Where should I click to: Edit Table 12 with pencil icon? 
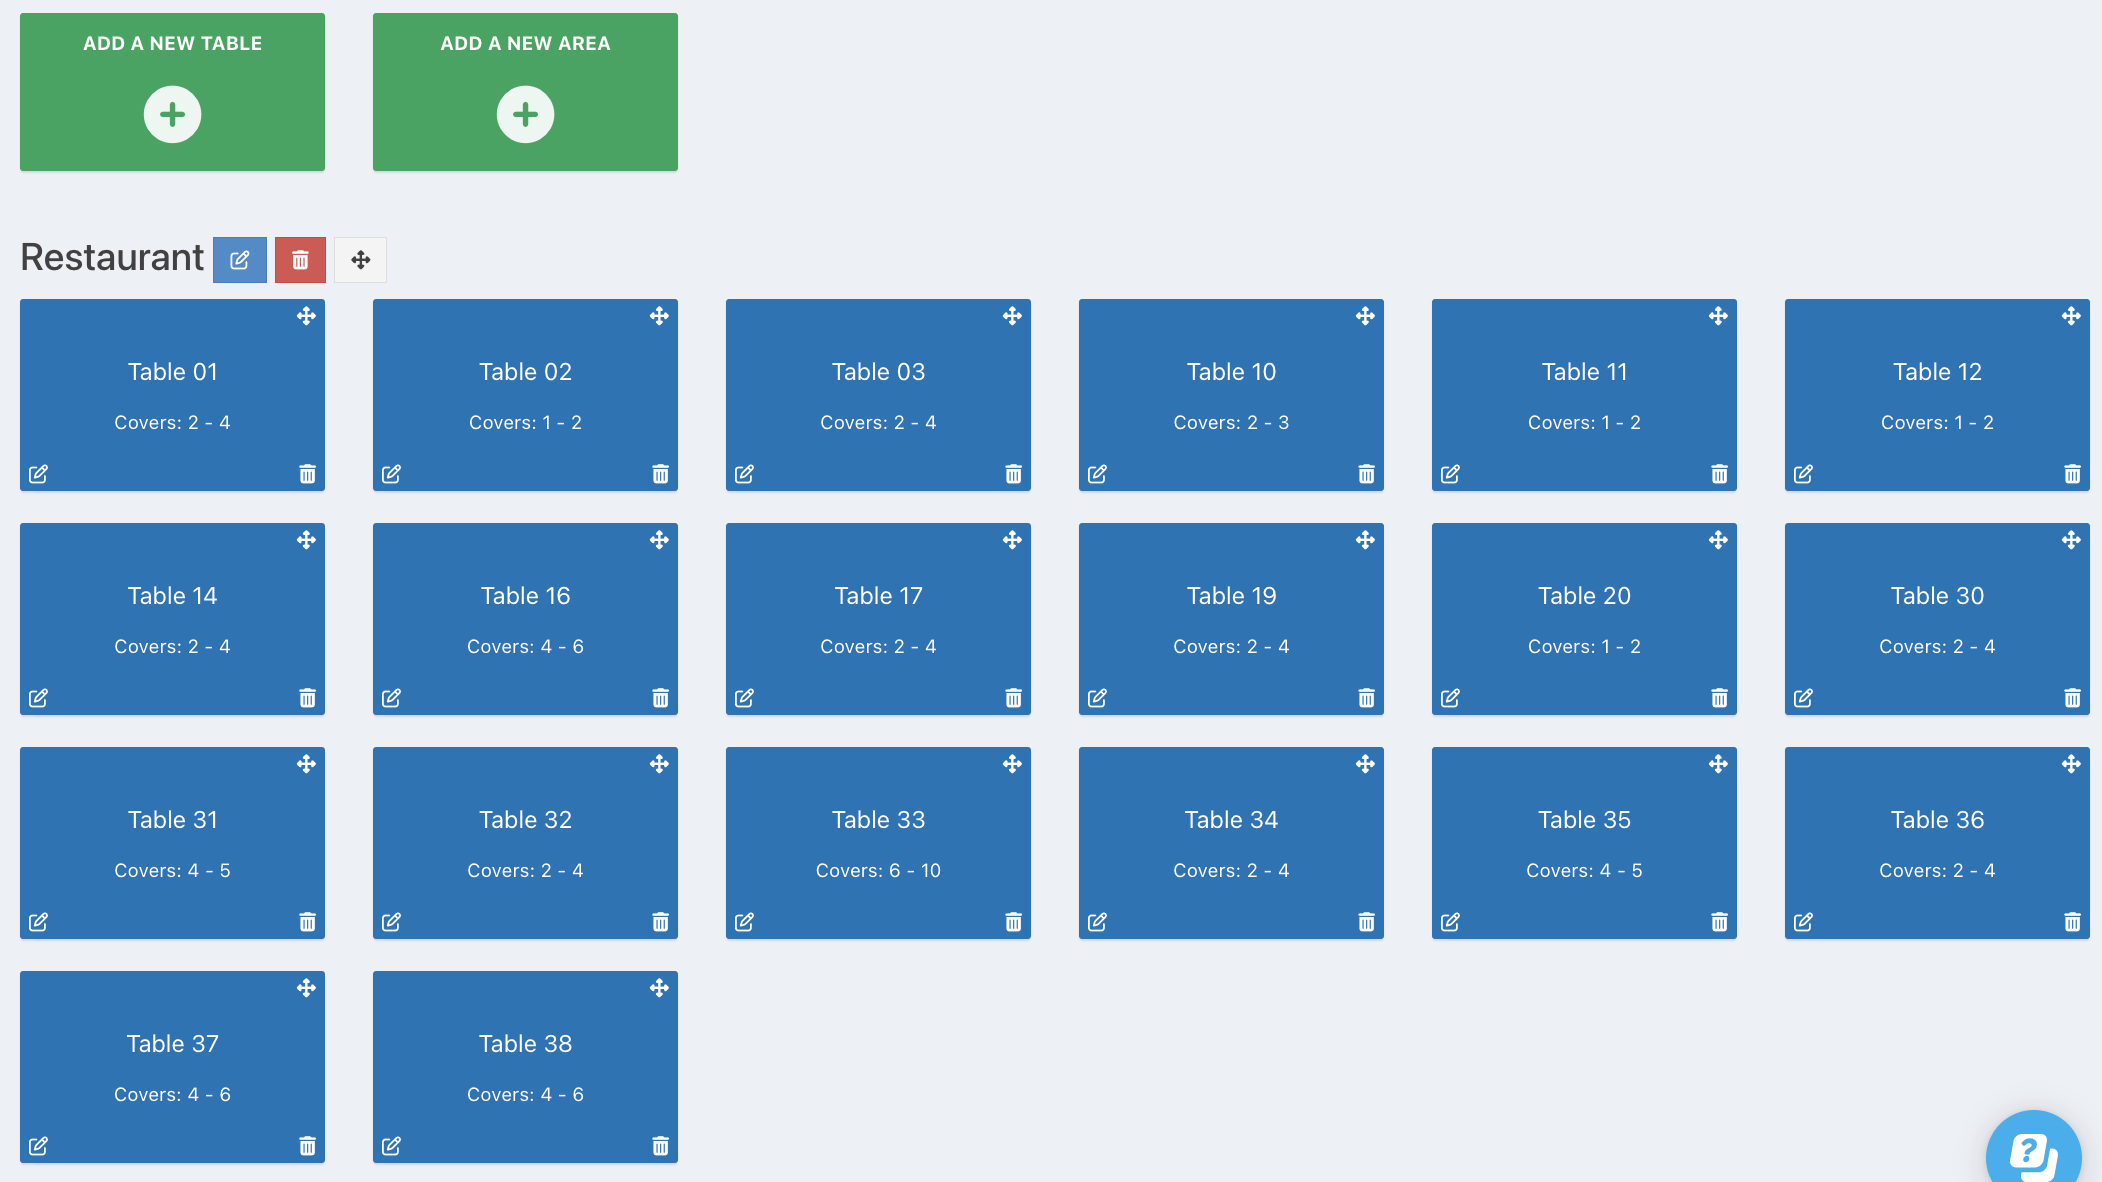point(1804,474)
